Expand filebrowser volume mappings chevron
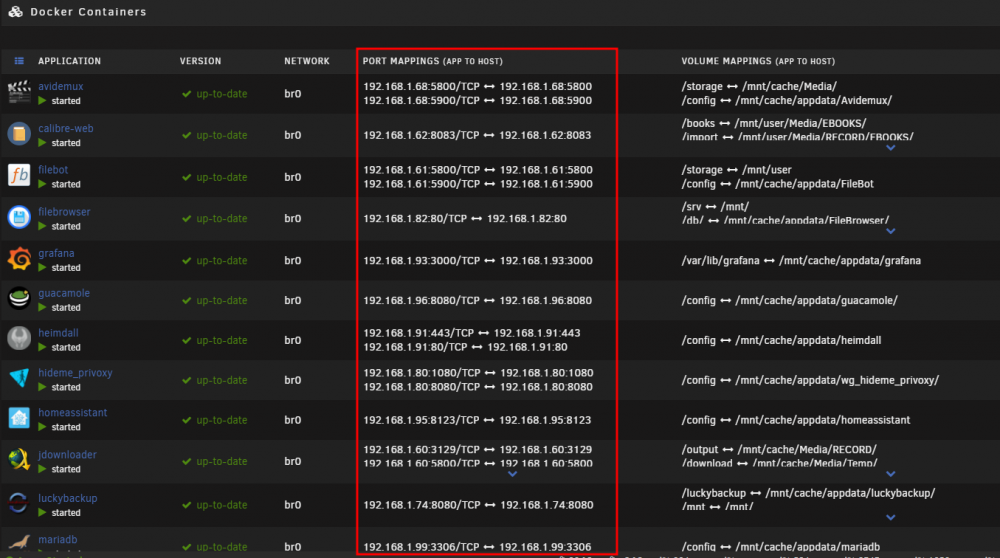 click(x=891, y=231)
